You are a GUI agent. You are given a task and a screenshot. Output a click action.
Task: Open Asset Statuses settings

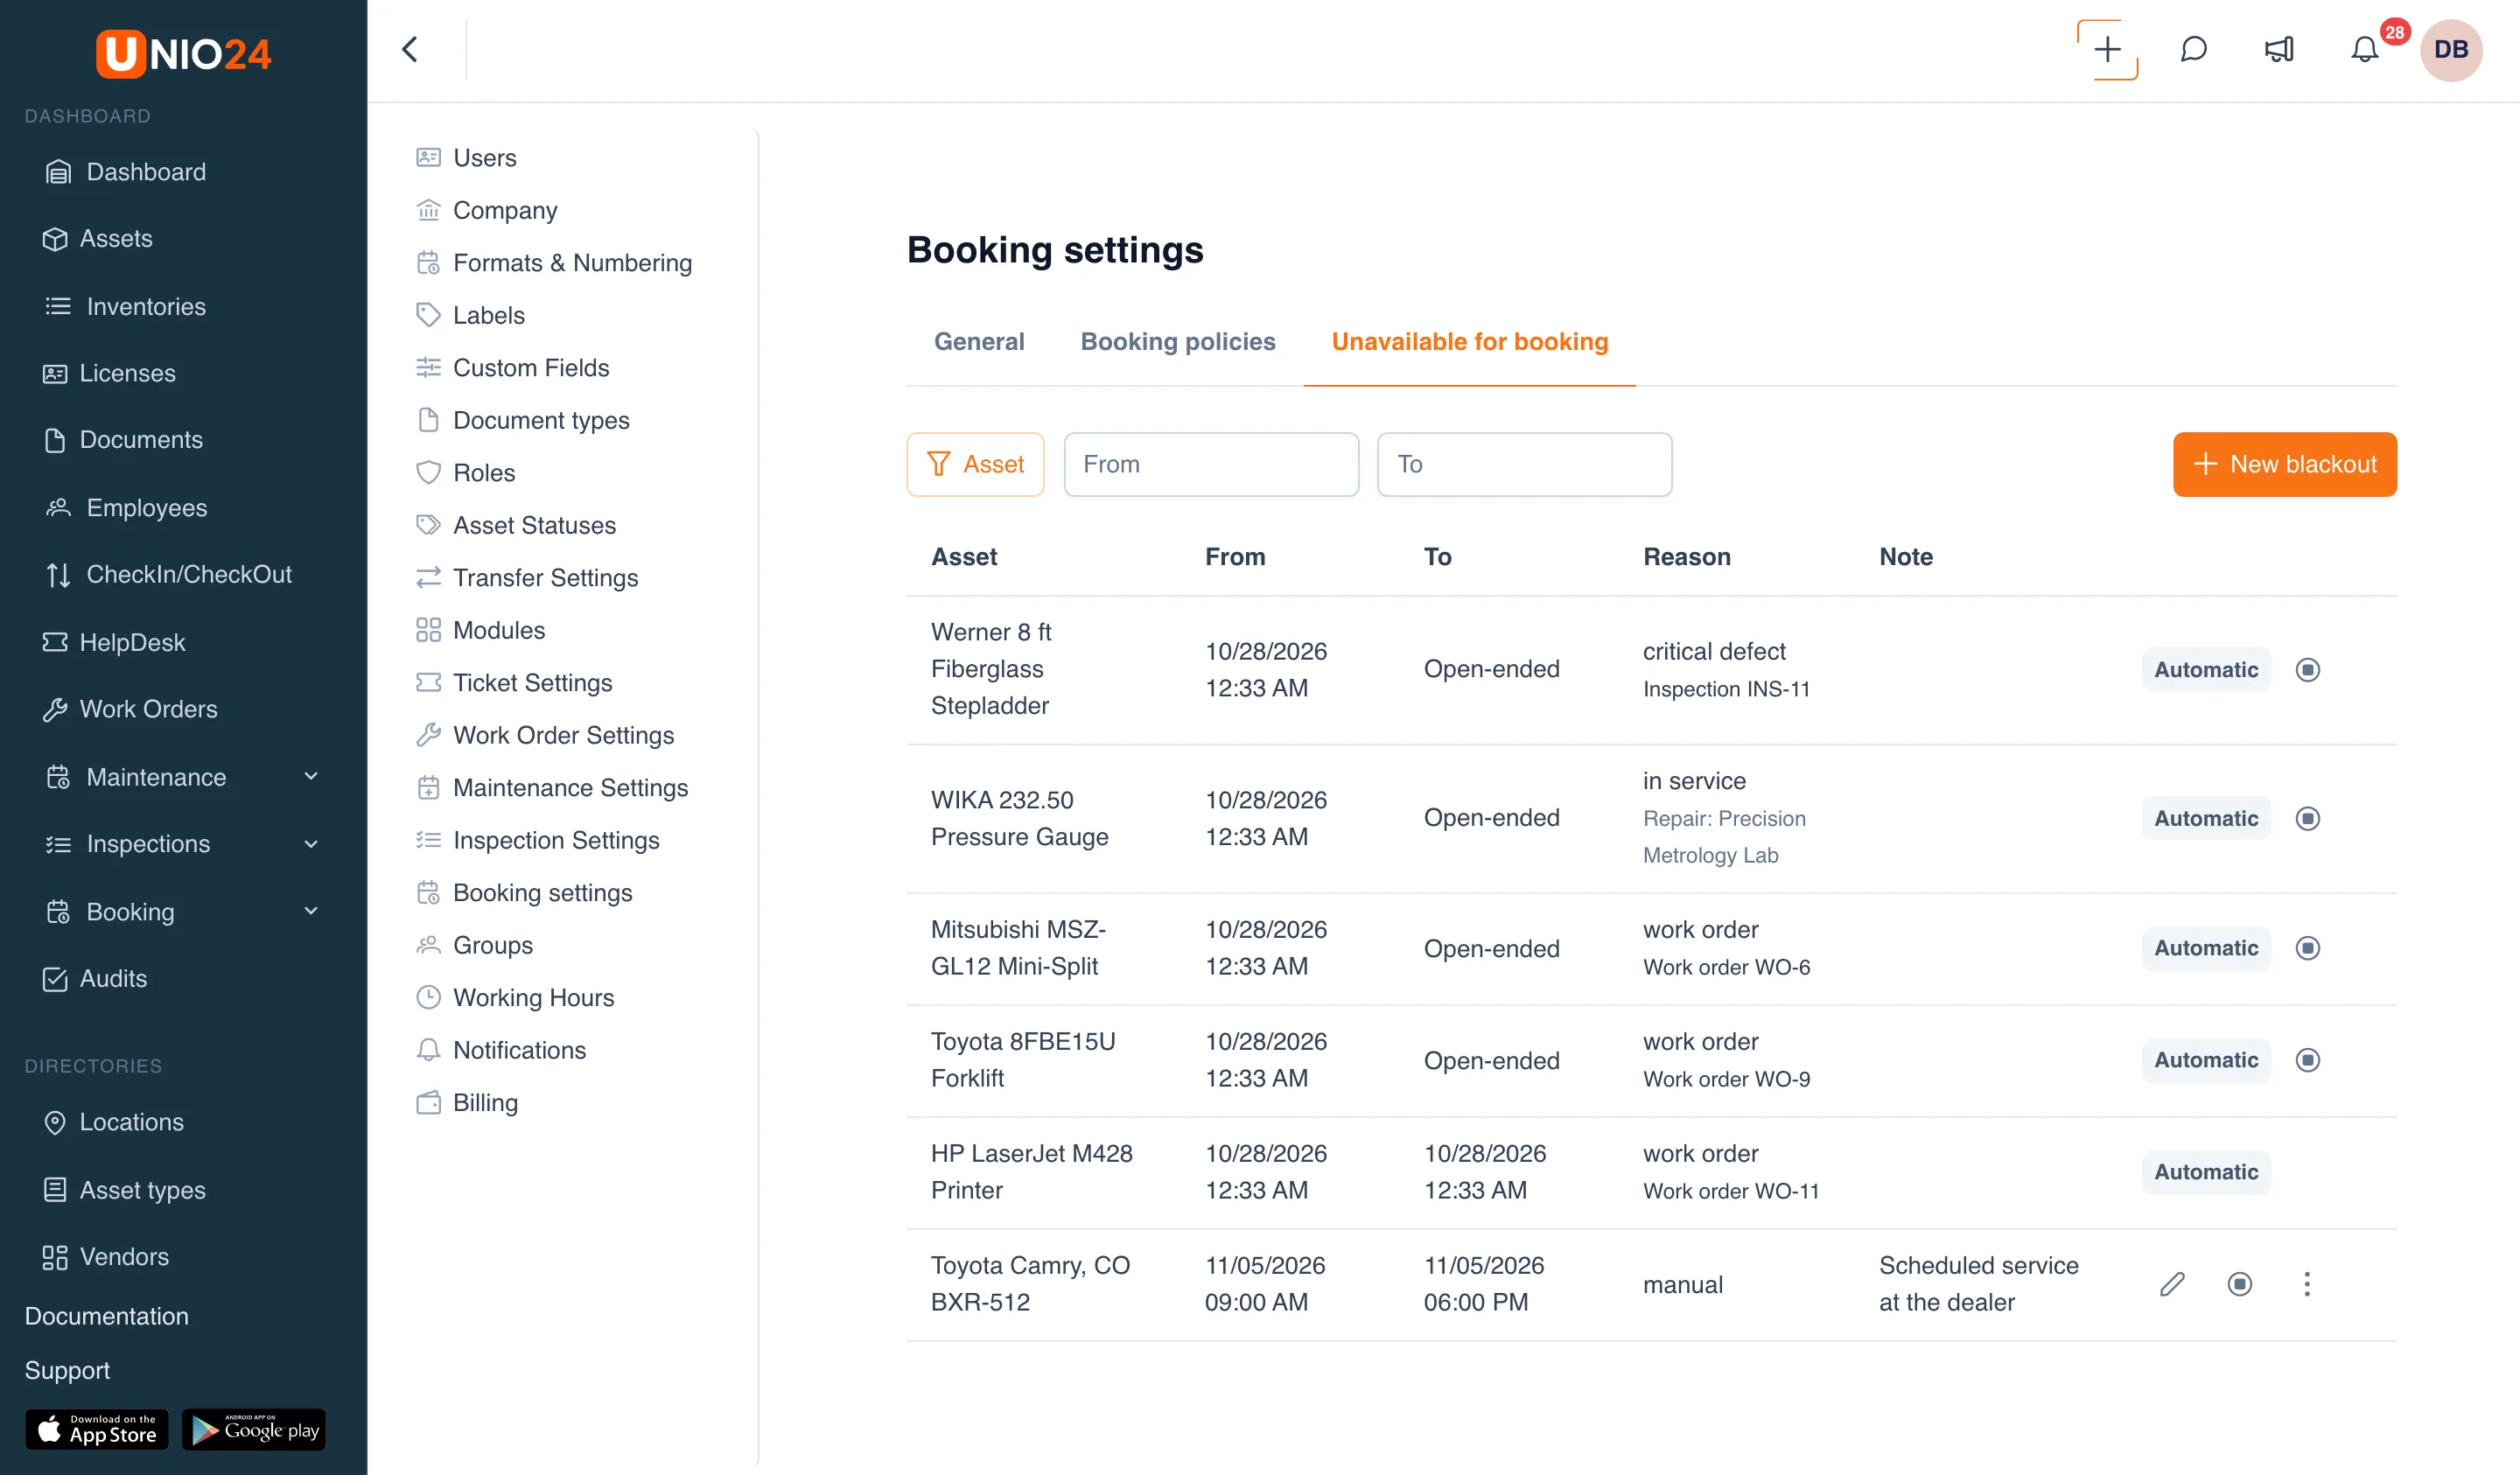(534, 525)
